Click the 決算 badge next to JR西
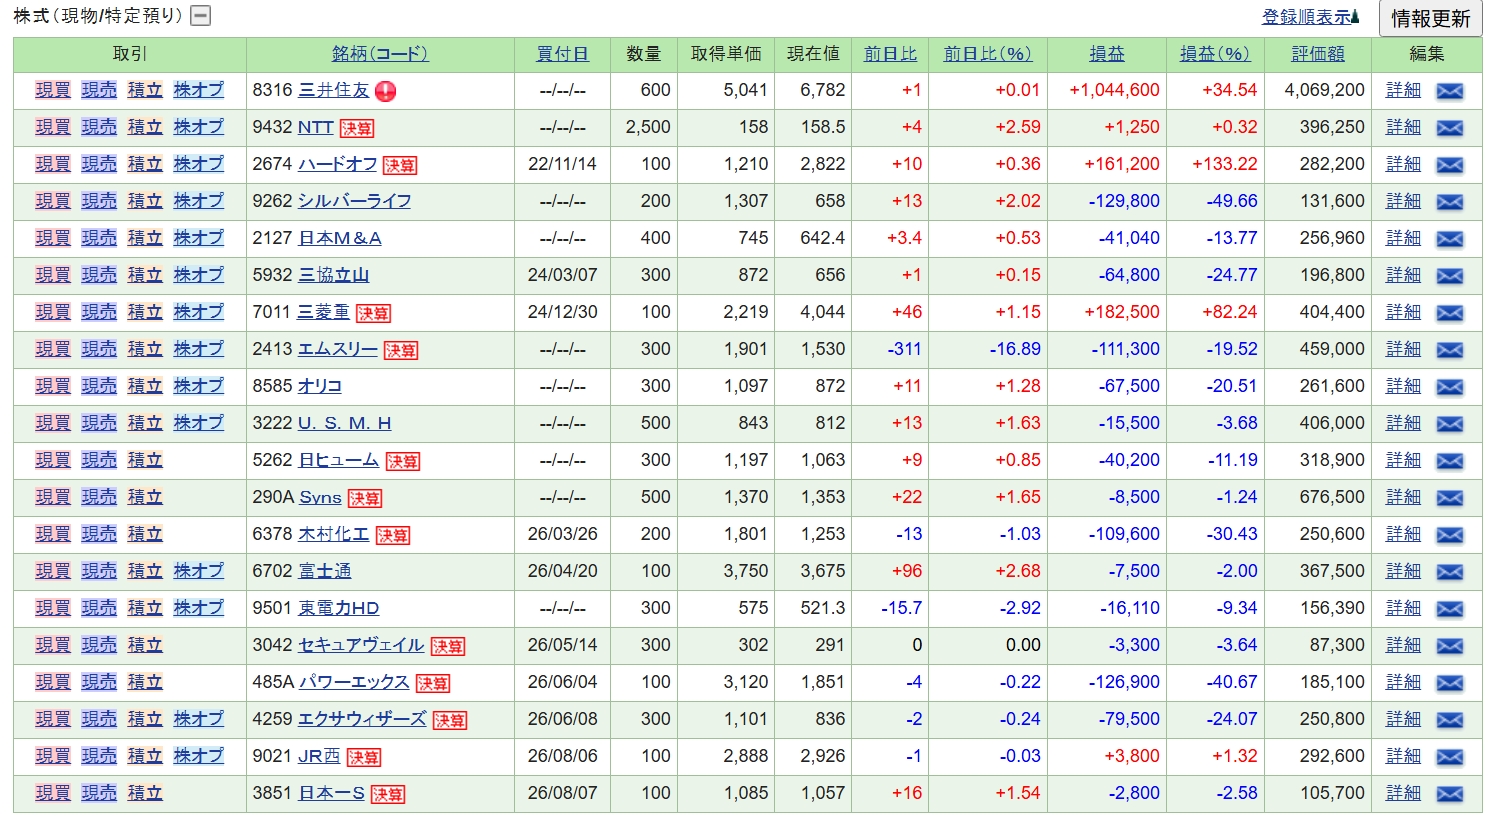The width and height of the screenshot is (1492, 821). [x=363, y=757]
